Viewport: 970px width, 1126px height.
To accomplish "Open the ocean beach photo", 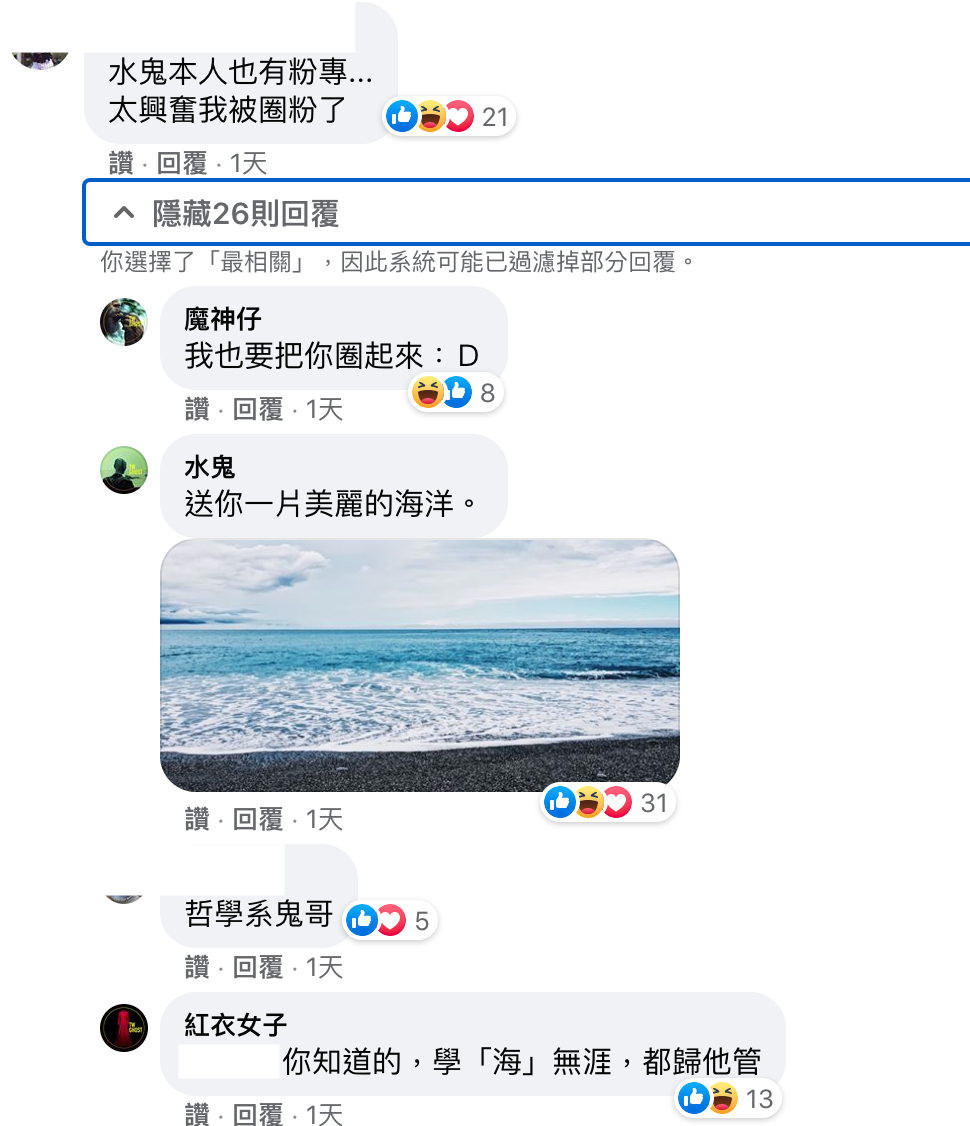I will (x=419, y=665).
